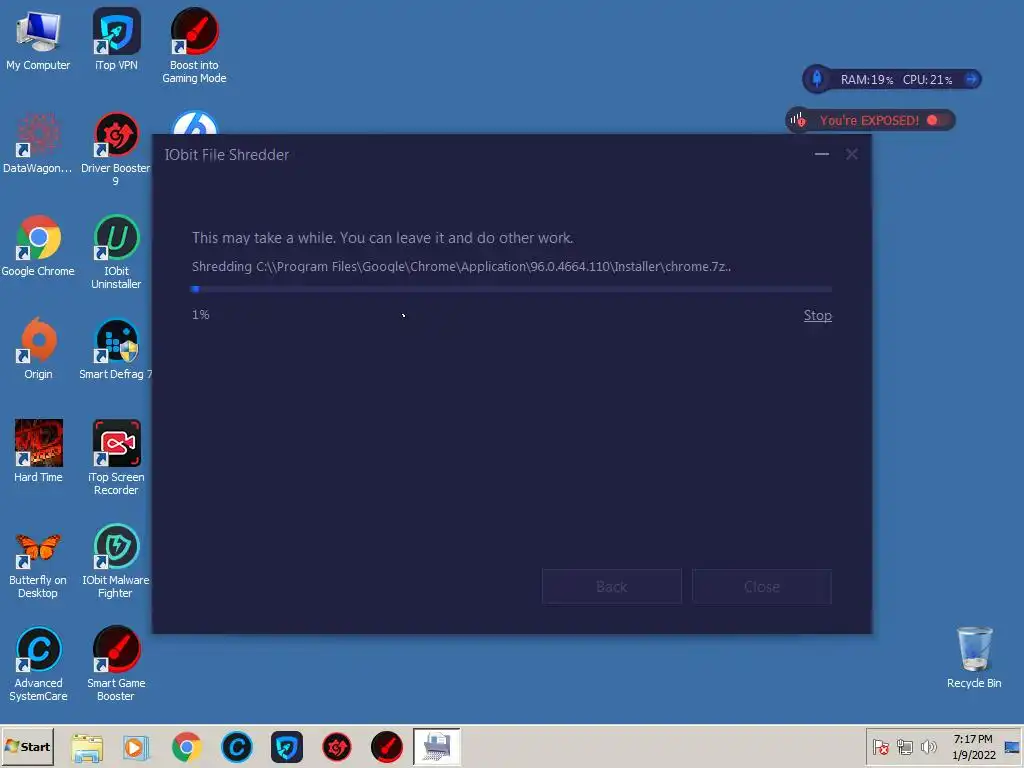
Task: Open Chrome from the taskbar
Action: (187, 747)
